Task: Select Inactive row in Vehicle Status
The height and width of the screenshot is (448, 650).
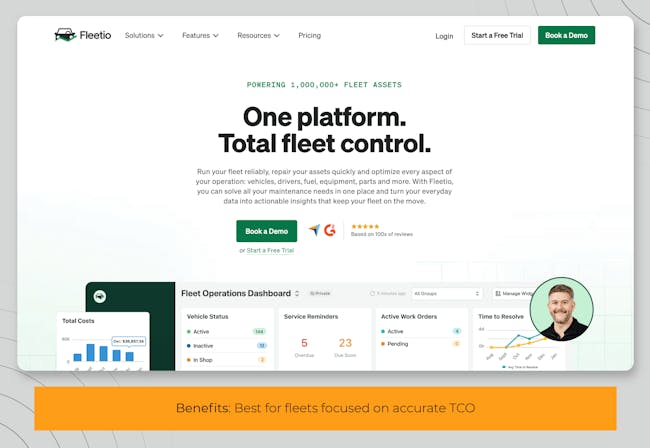Action: [227, 346]
